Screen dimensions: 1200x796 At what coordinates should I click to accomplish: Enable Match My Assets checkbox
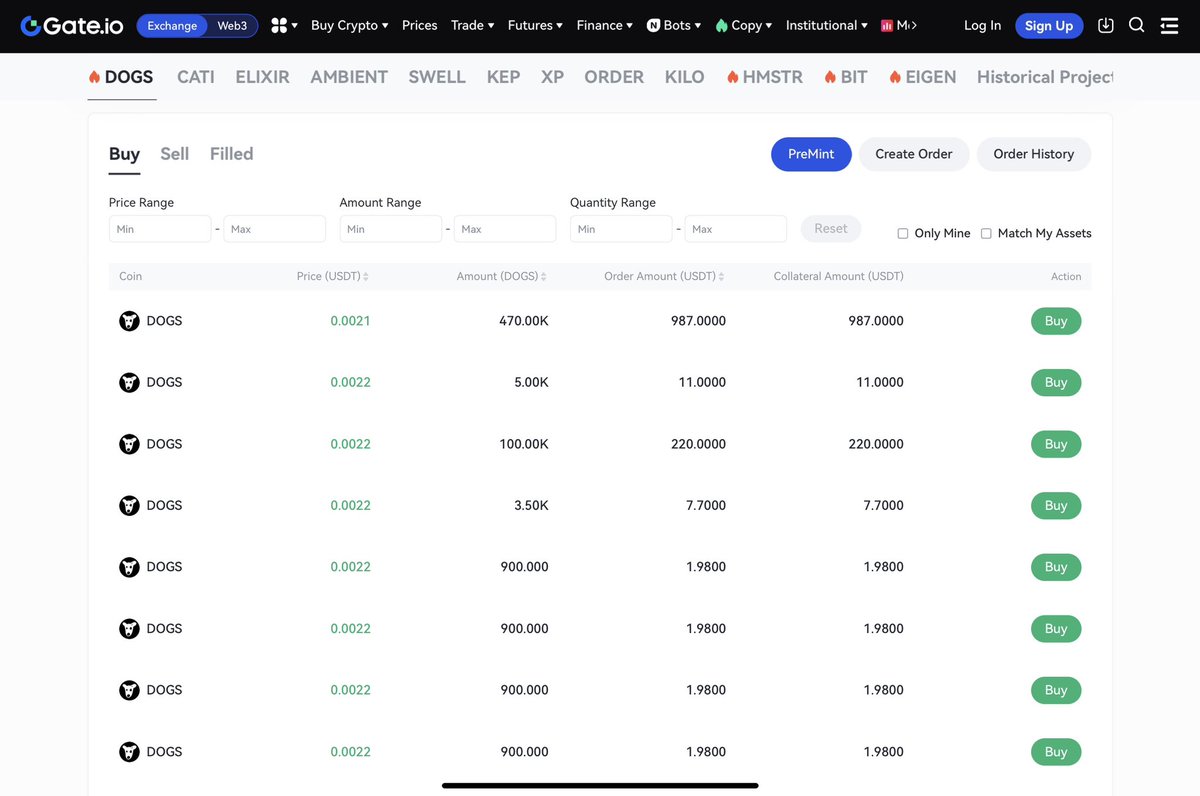pos(986,233)
